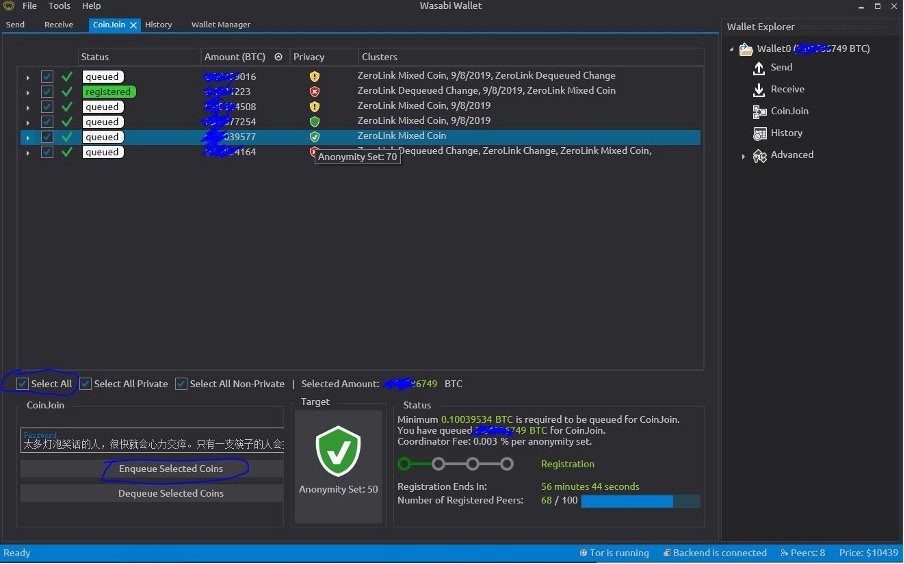Uncheck the registered coin row ending 223
The image size is (904, 564).
tap(47, 91)
